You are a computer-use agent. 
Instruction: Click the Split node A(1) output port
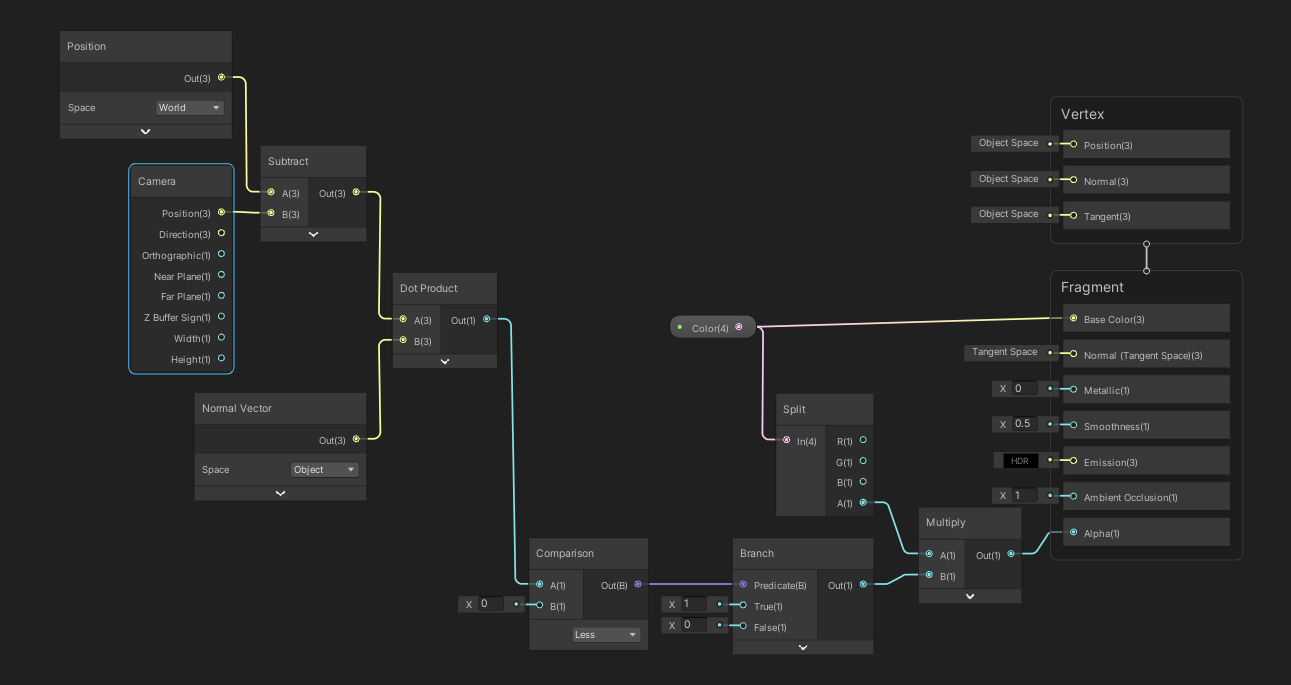click(x=863, y=503)
